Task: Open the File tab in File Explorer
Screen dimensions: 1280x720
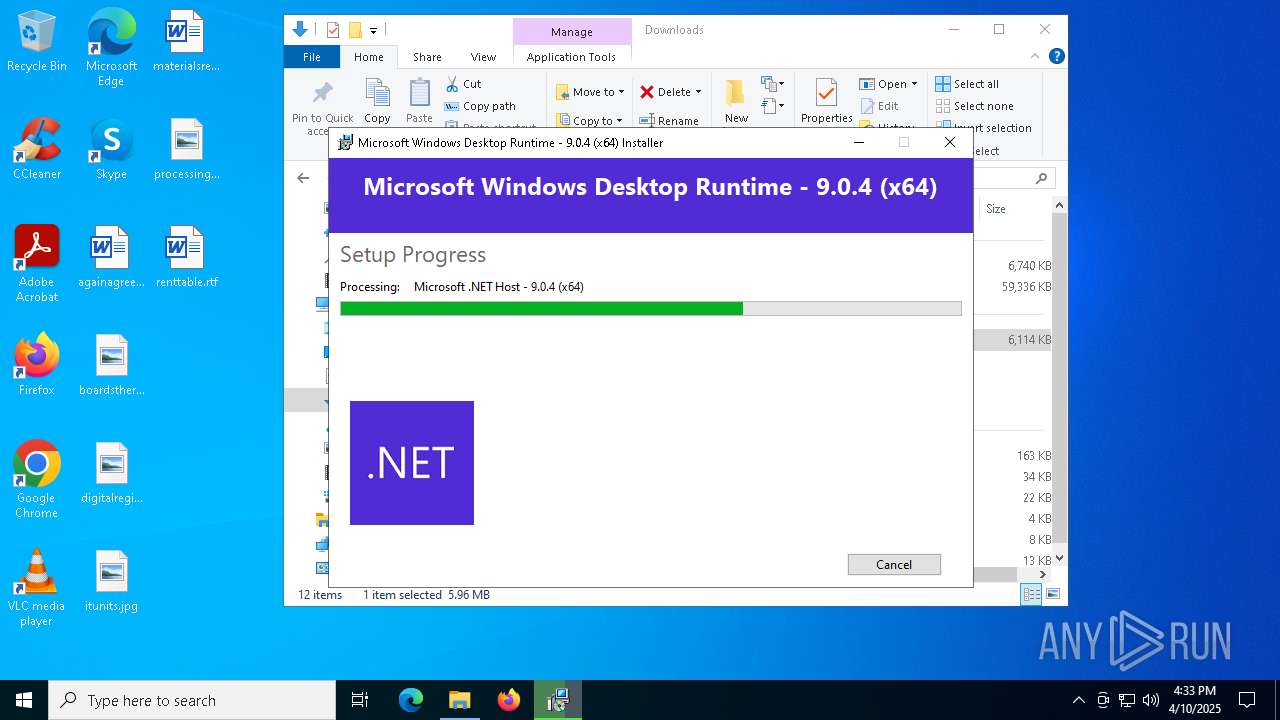Action: click(312, 57)
